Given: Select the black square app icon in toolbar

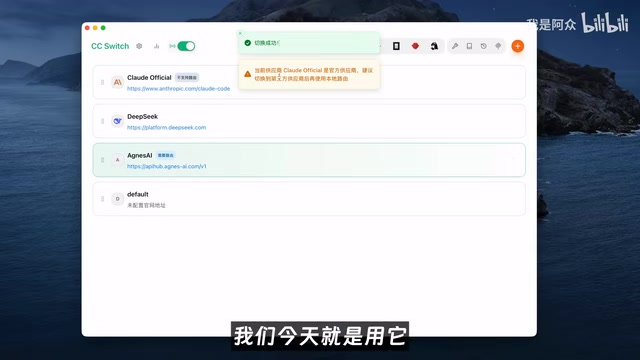Looking at the screenshot, I should 396,46.
